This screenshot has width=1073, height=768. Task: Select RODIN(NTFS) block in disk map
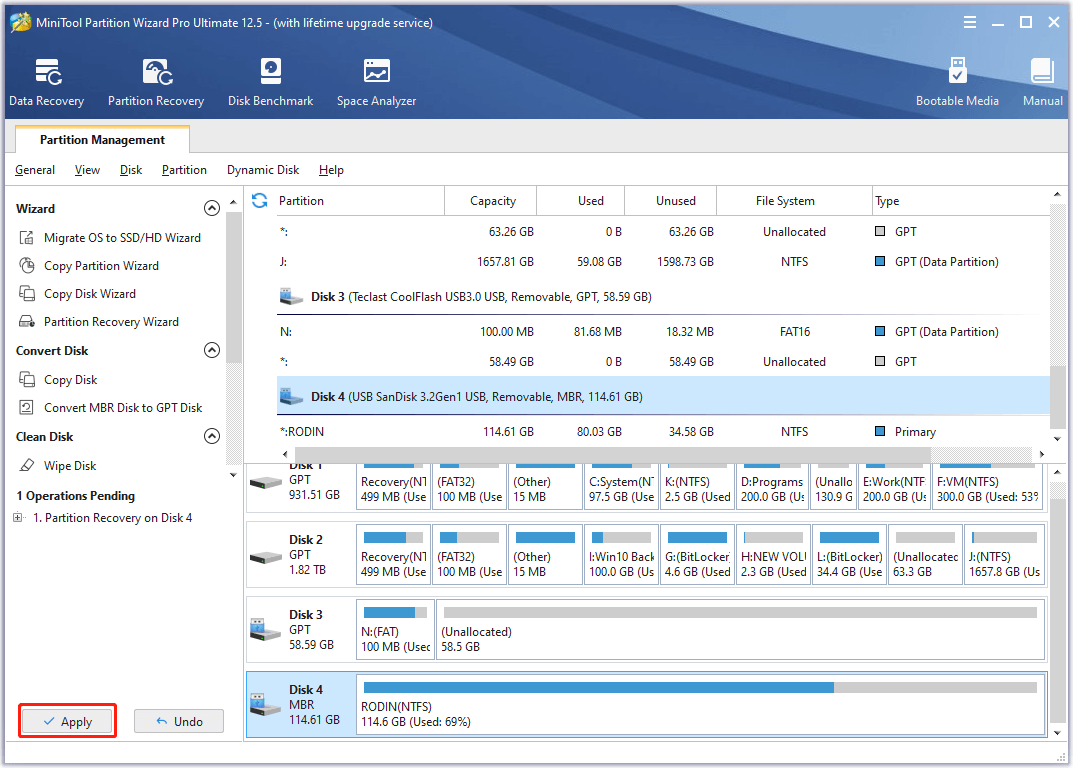(701, 705)
